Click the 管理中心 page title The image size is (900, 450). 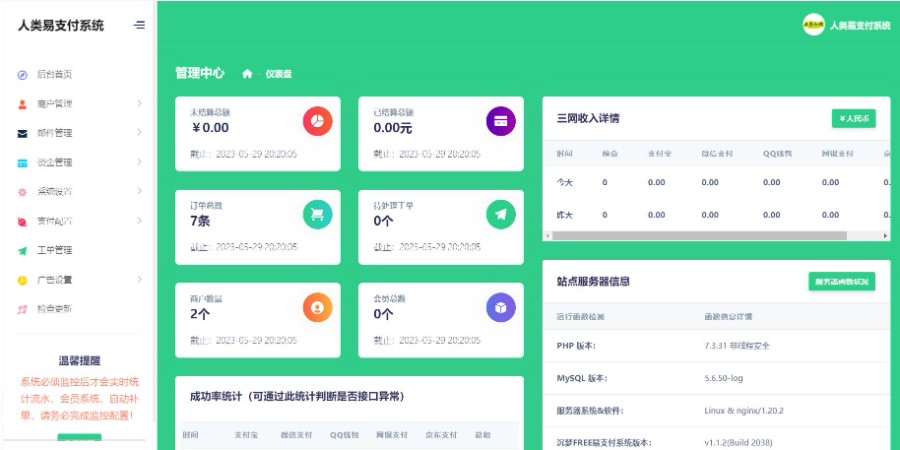click(x=200, y=73)
